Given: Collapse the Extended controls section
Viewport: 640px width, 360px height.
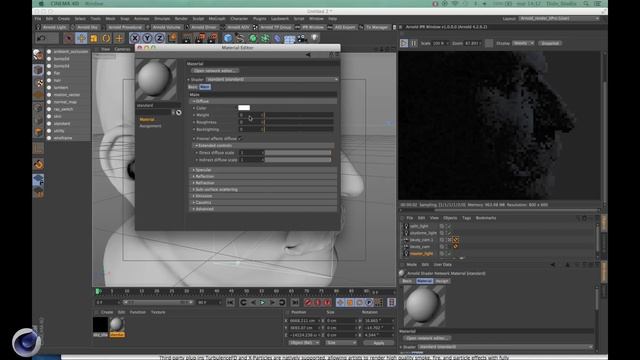Looking at the screenshot, I should click(x=263, y=145).
